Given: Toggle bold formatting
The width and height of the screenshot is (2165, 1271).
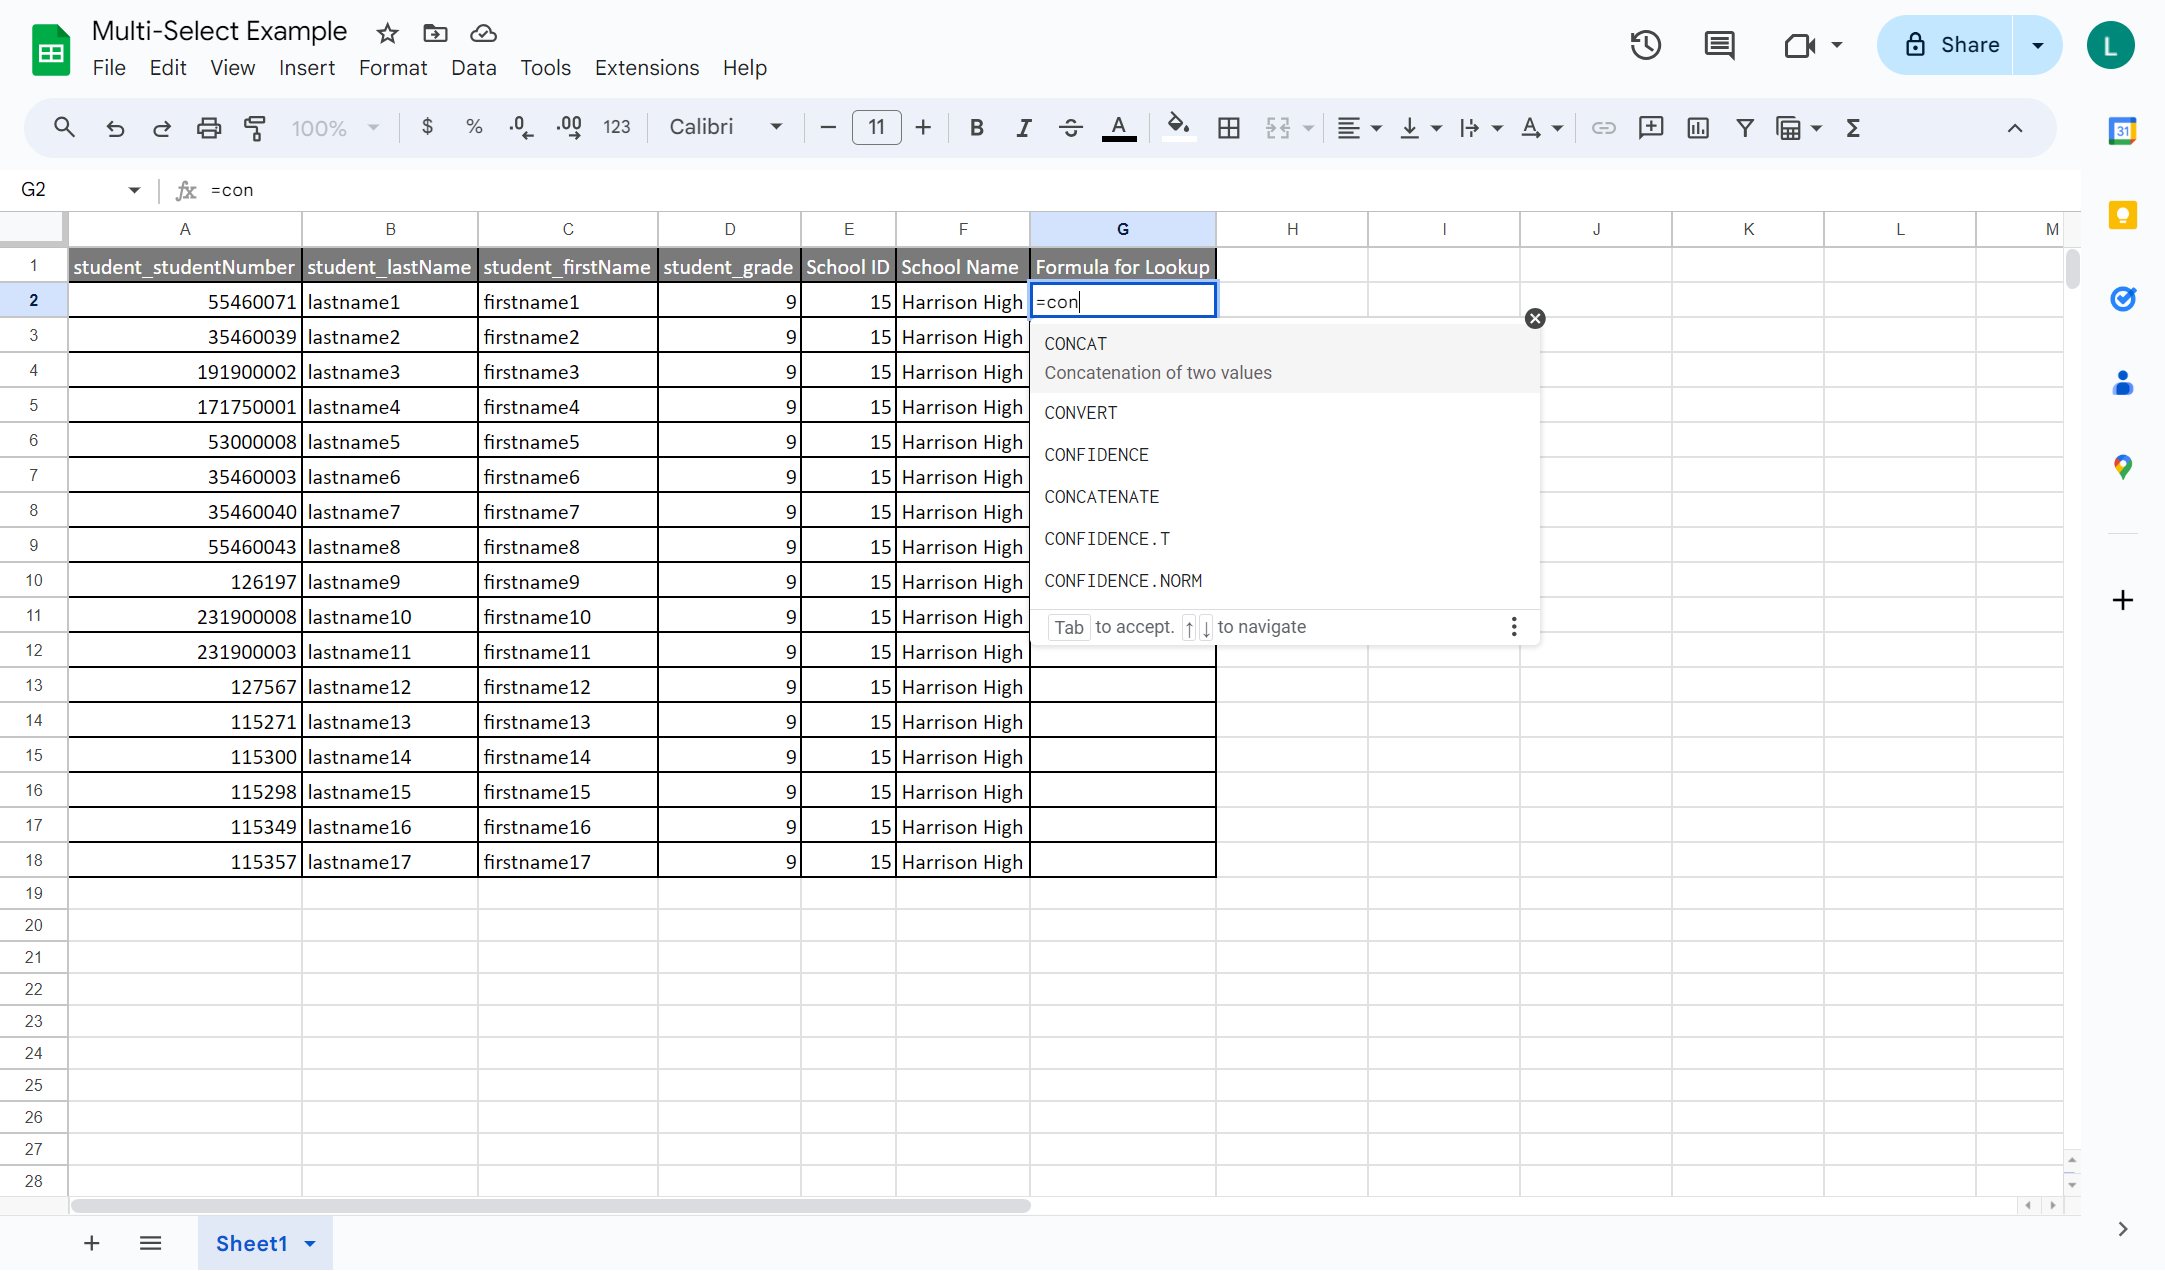Looking at the screenshot, I should point(977,128).
